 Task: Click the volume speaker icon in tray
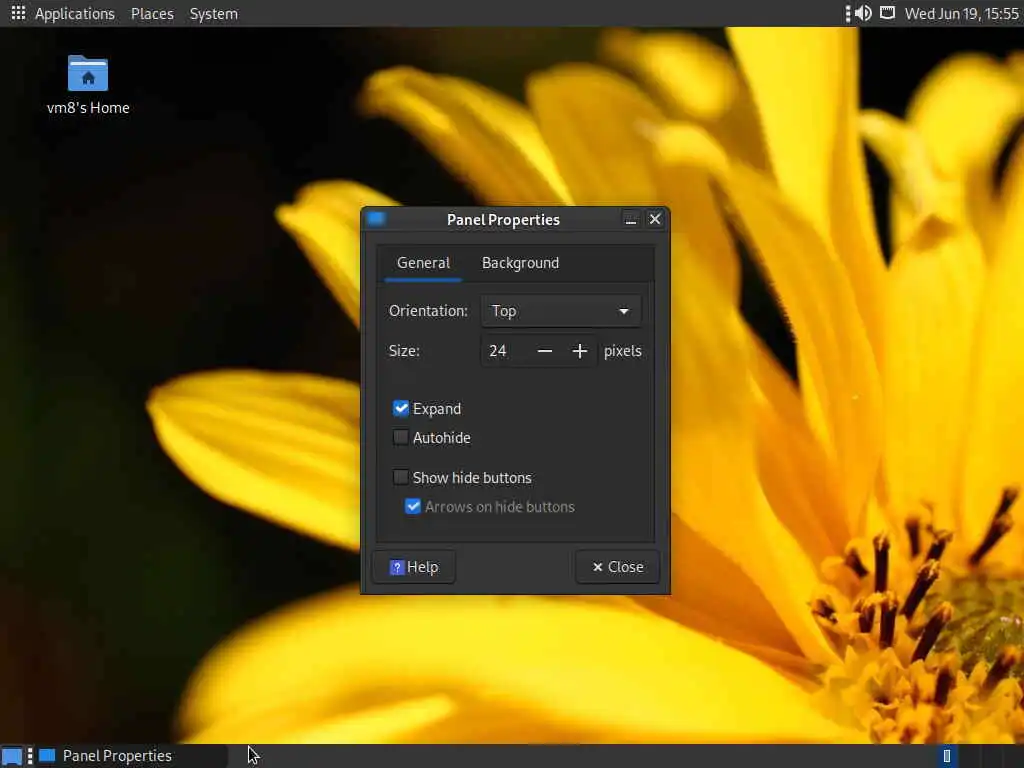(x=863, y=13)
